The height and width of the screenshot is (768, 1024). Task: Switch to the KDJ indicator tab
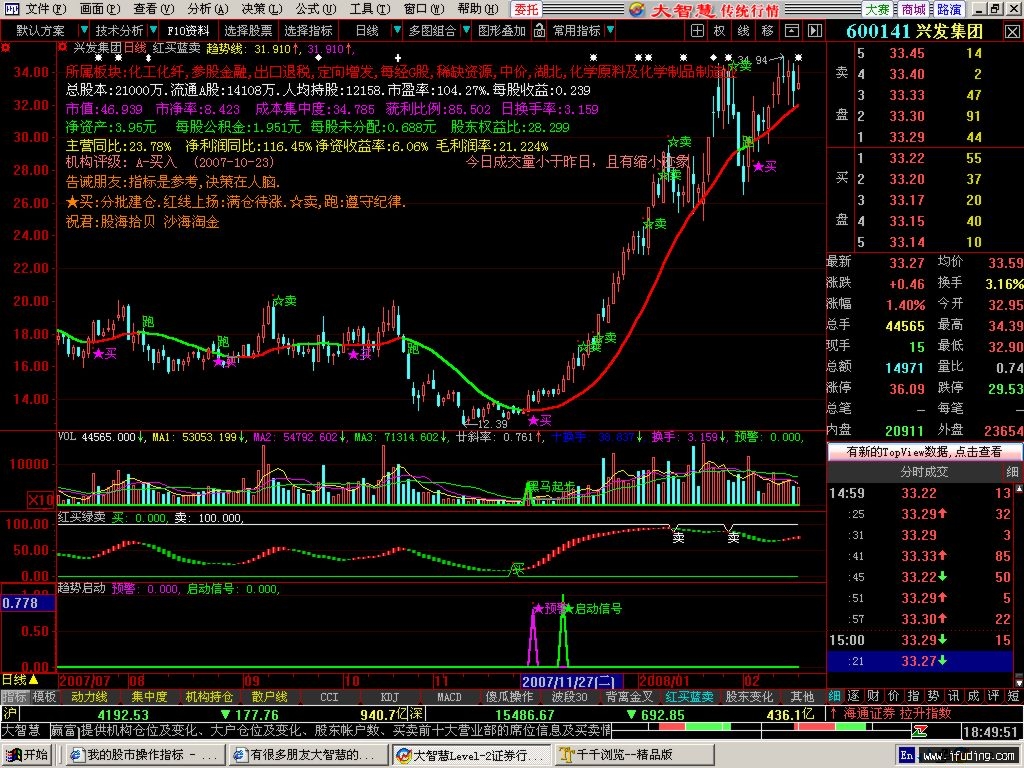click(x=389, y=697)
